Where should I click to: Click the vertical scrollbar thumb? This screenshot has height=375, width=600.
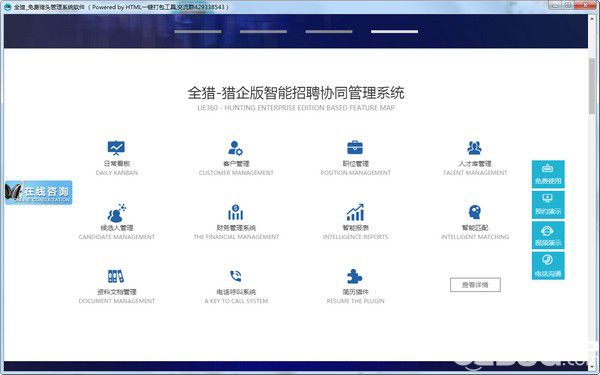click(x=592, y=85)
